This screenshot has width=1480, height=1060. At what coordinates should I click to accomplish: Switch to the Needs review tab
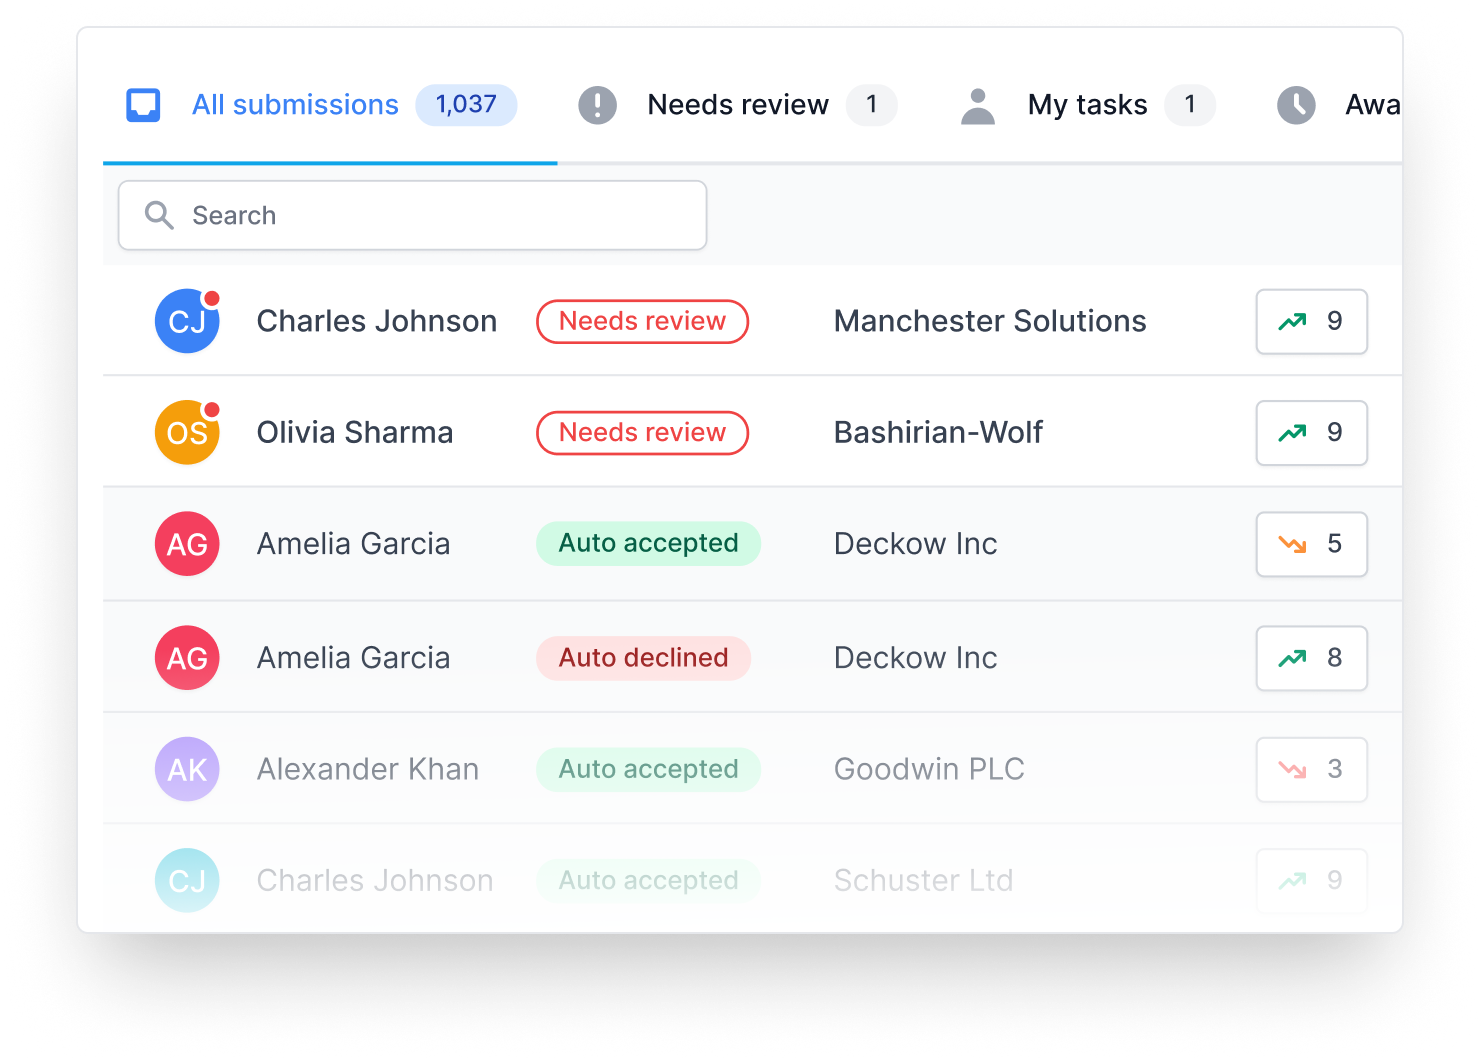[738, 105]
